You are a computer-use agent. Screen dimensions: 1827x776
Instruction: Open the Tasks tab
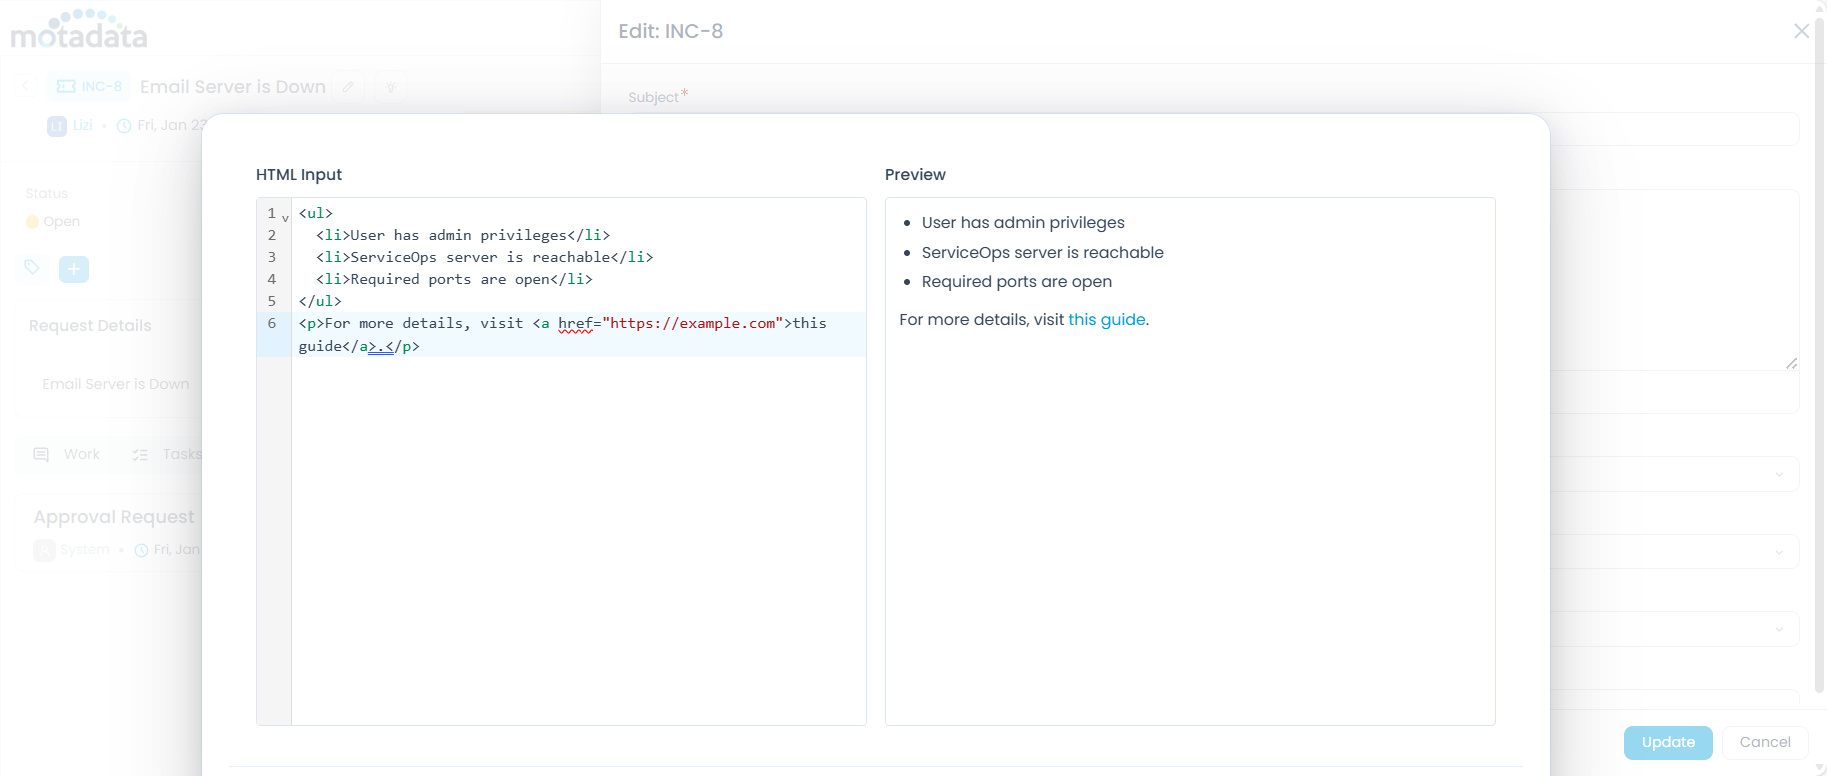point(168,454)
